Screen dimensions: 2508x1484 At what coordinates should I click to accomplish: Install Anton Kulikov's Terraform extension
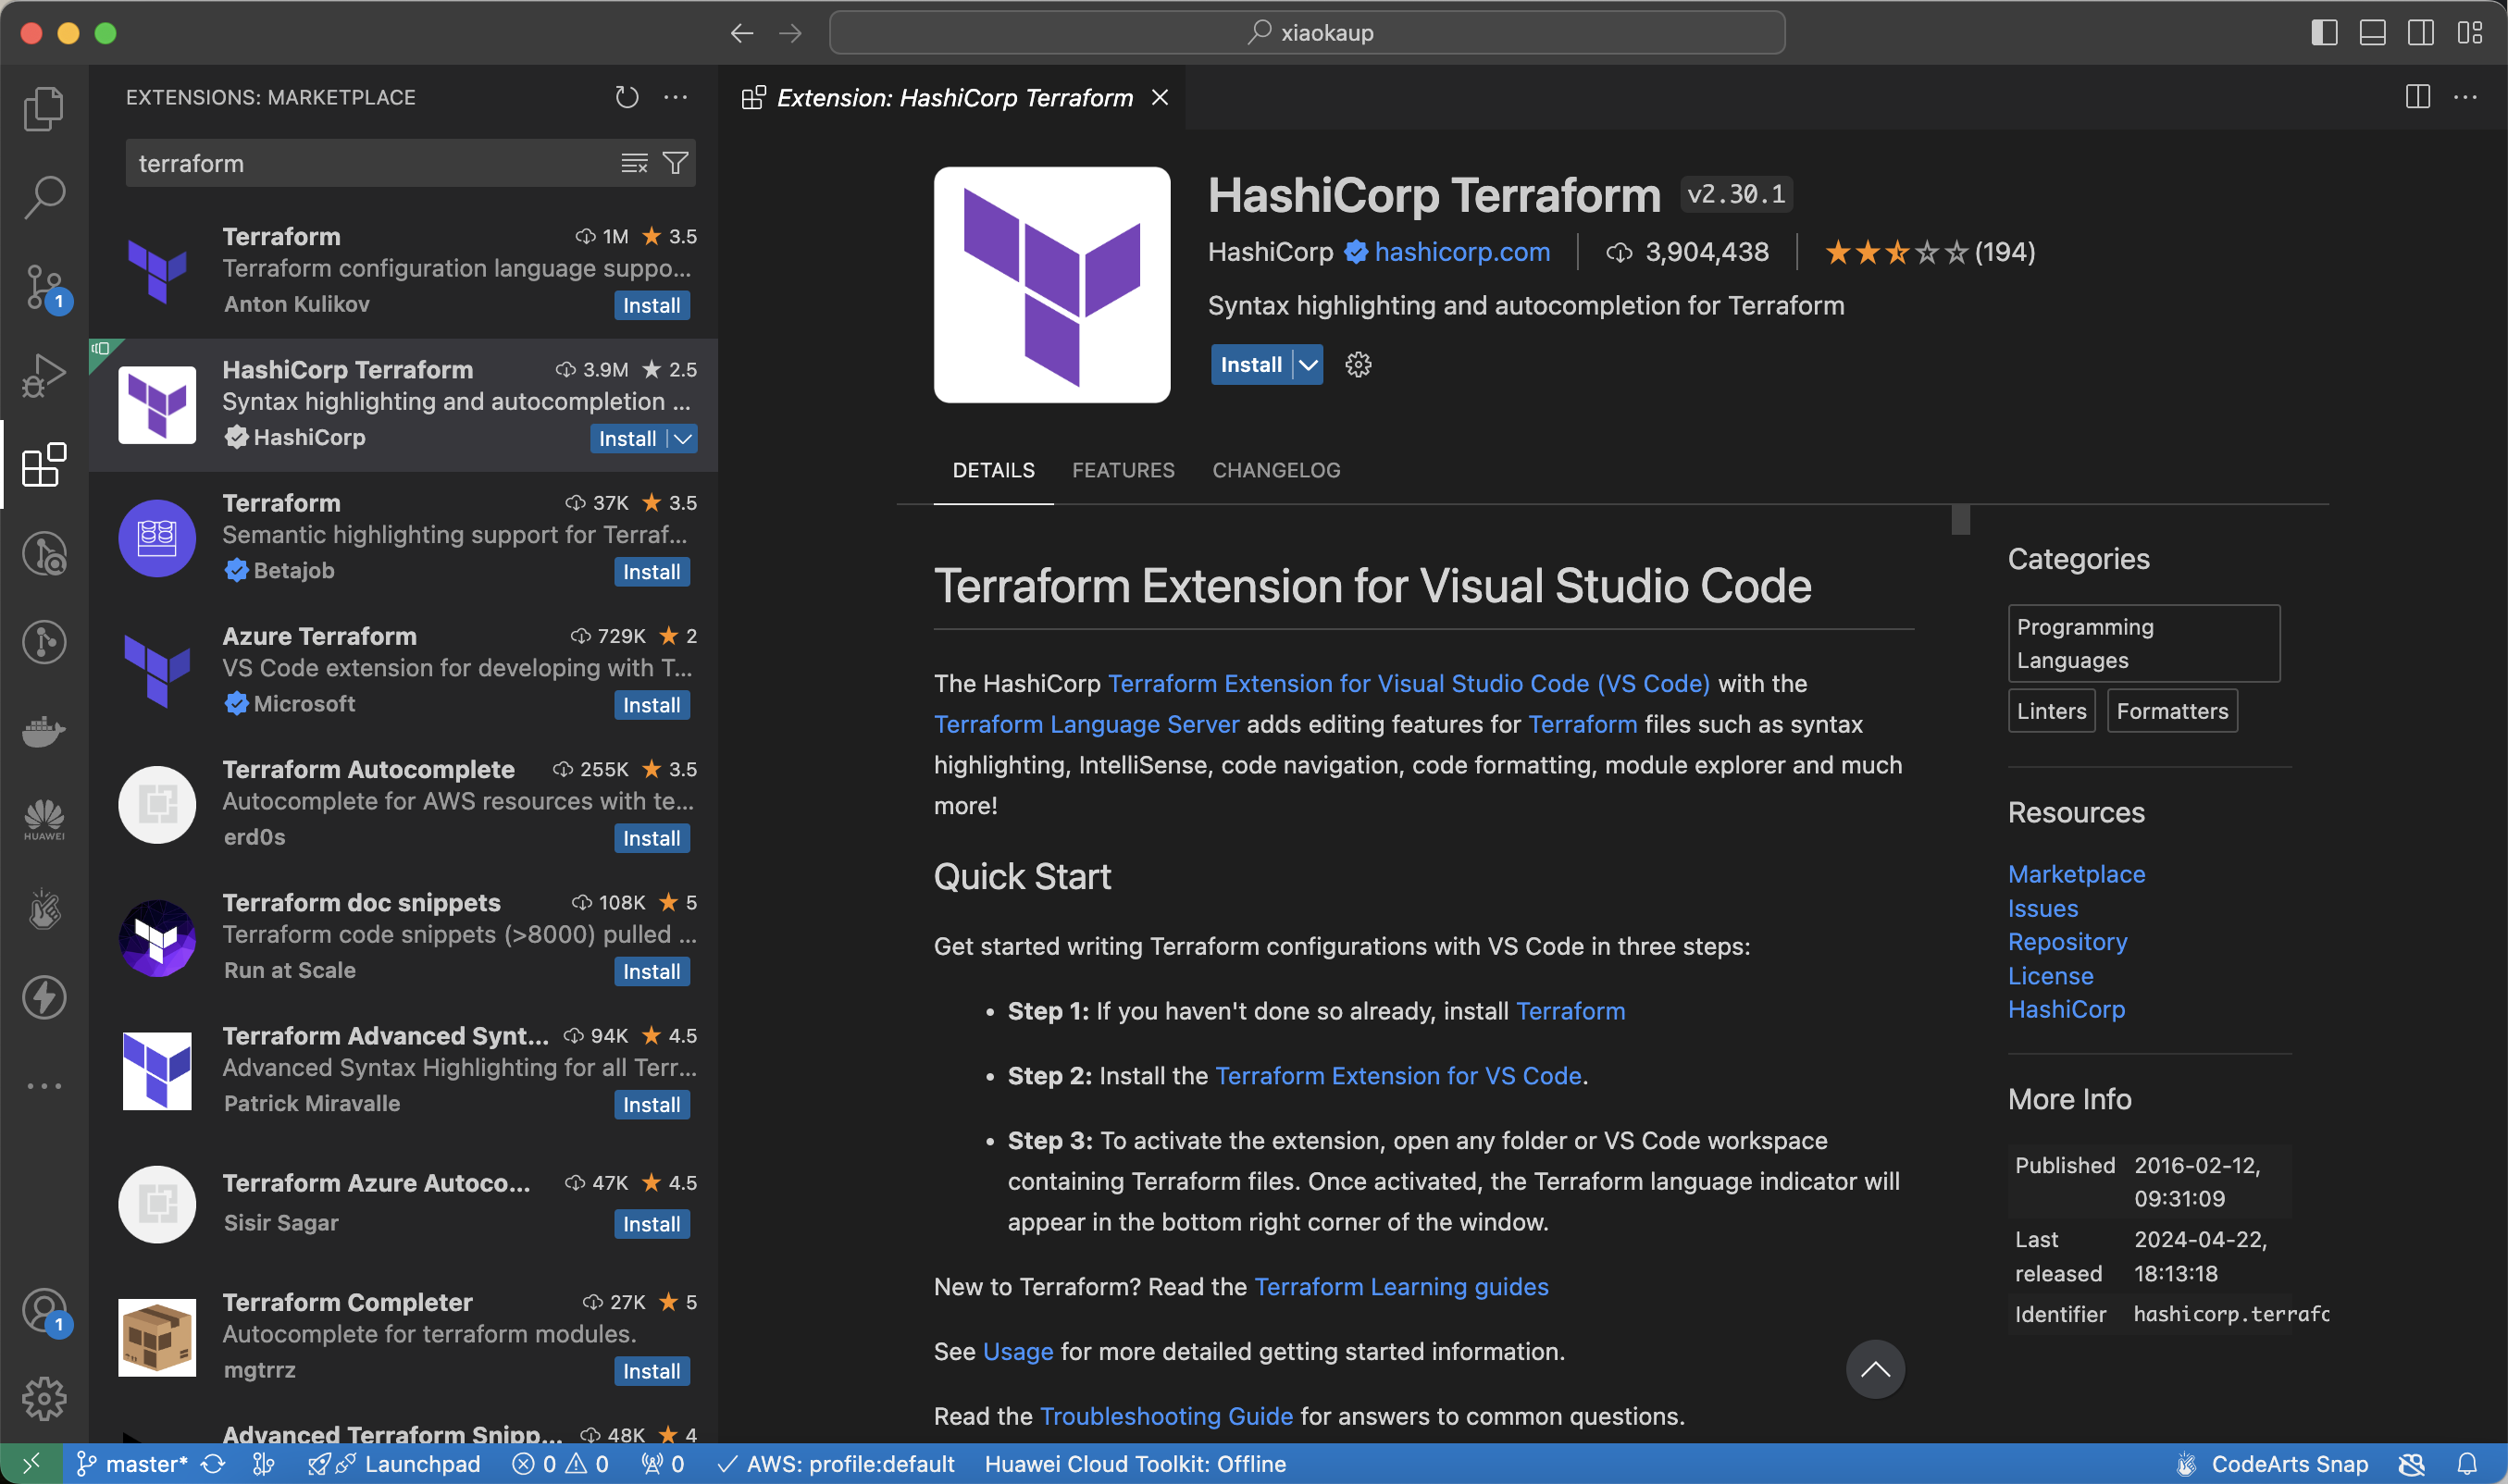[651, 306]
